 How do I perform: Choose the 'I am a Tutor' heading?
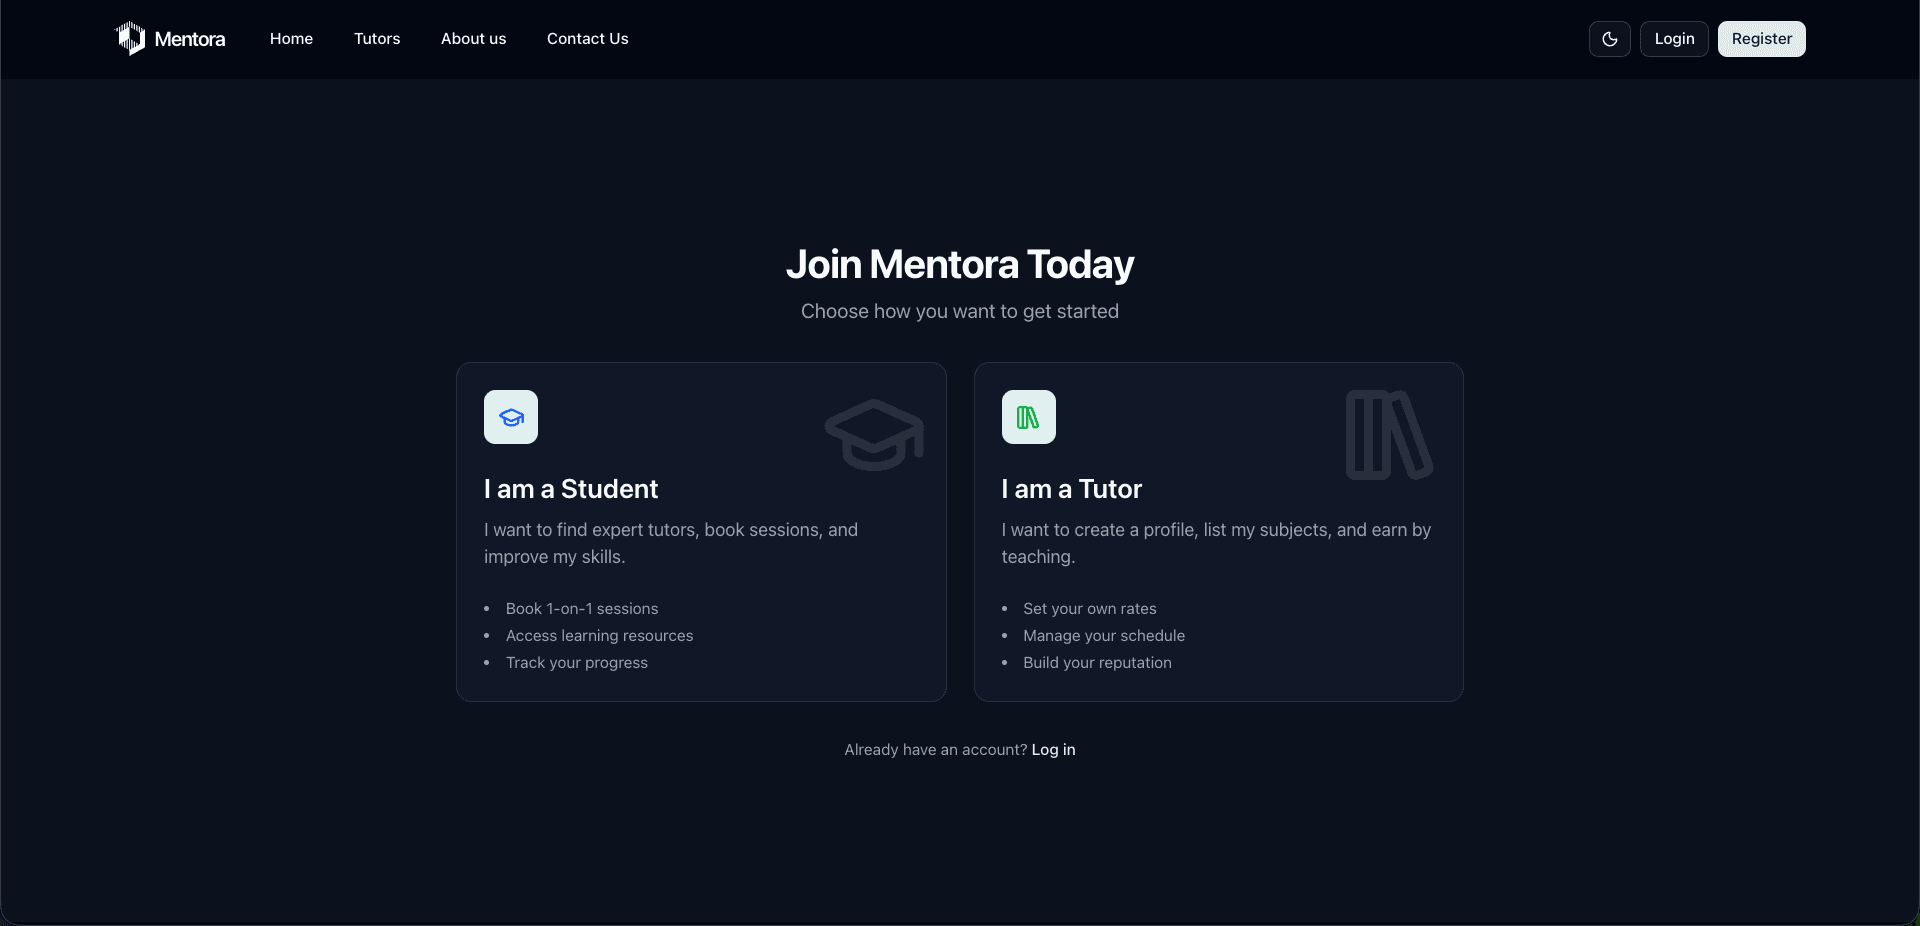[x=1071, y=489]
